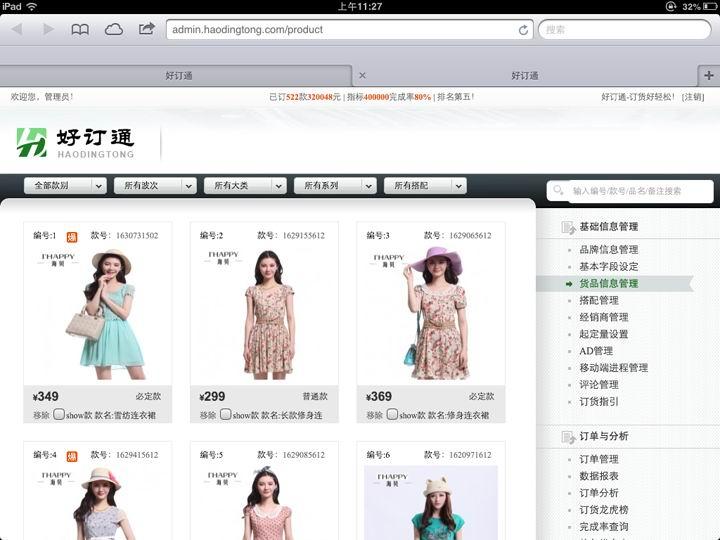The image size is (720, 540).
Task: Open the 所有波次 dropdown
Action: click(x=155, y=186)
